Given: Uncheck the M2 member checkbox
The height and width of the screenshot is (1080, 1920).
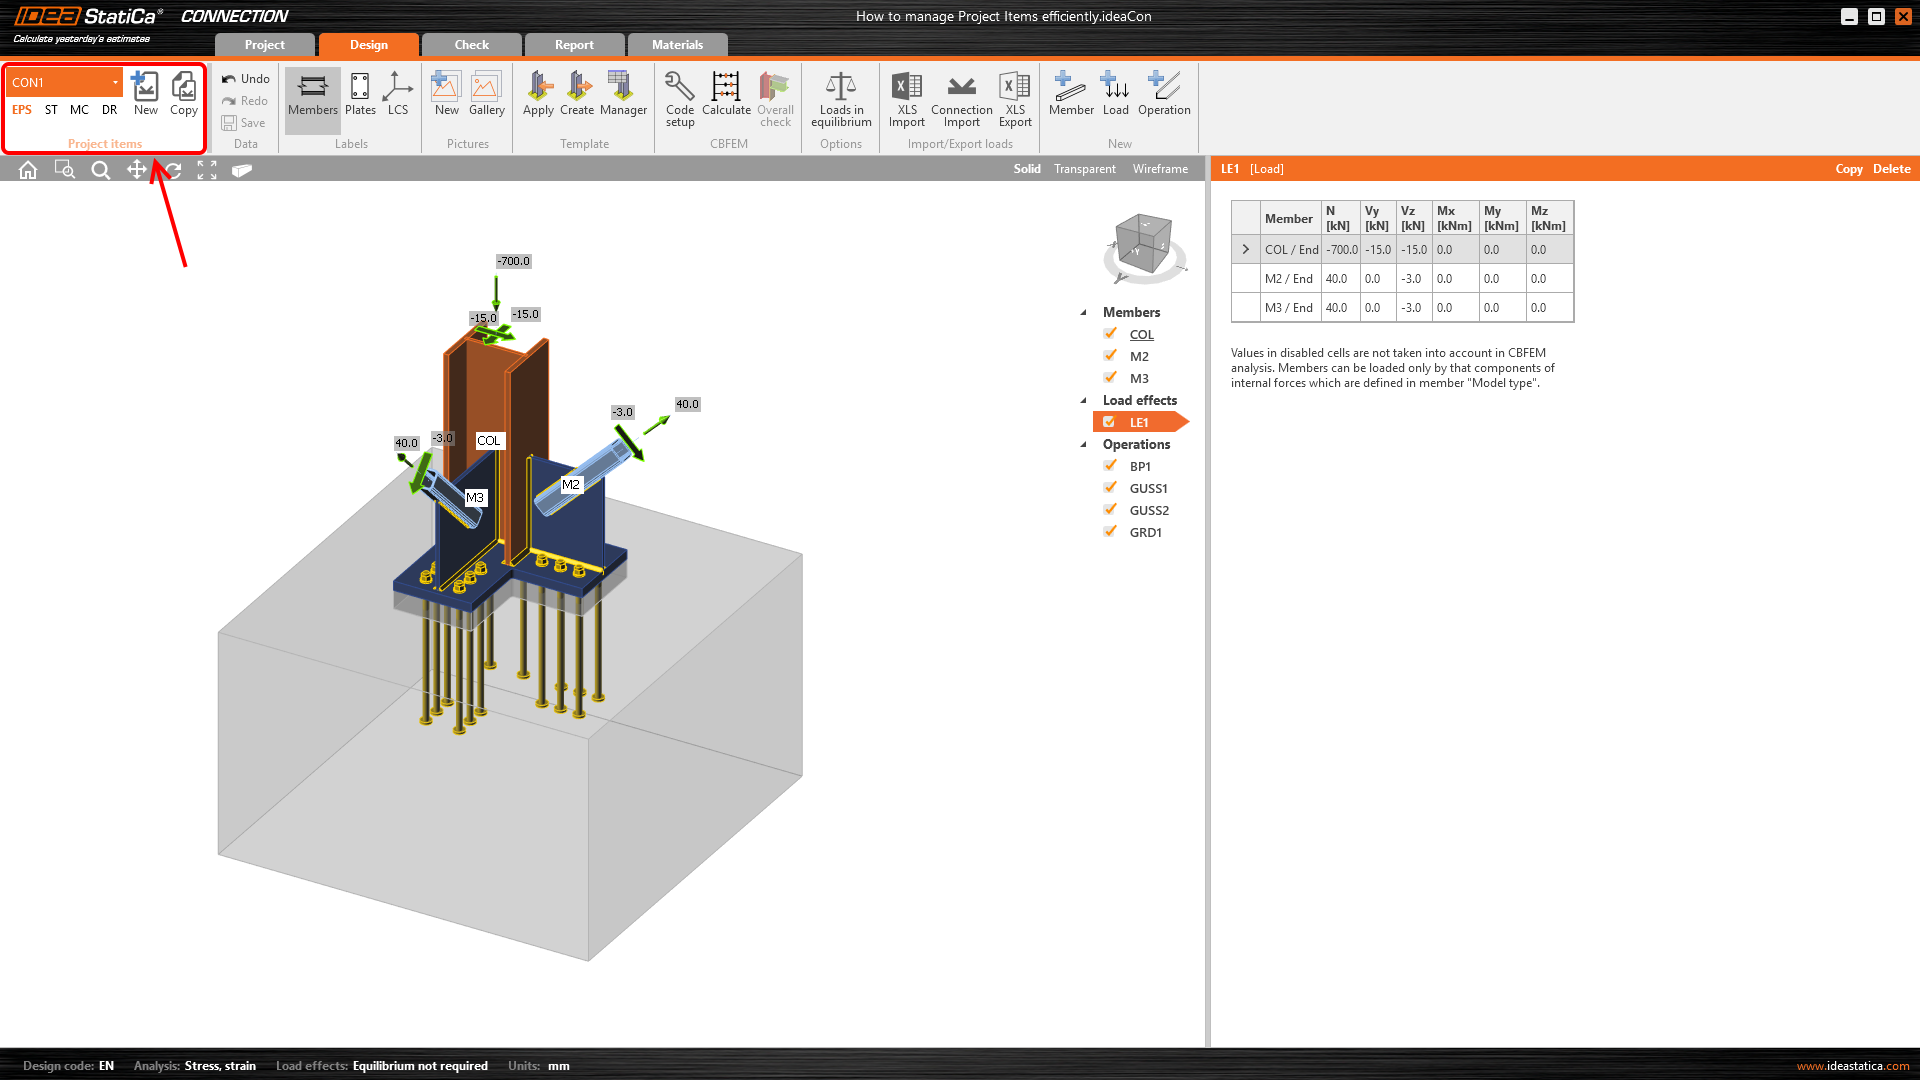Looking at the screenshot, I should 1110,356.
